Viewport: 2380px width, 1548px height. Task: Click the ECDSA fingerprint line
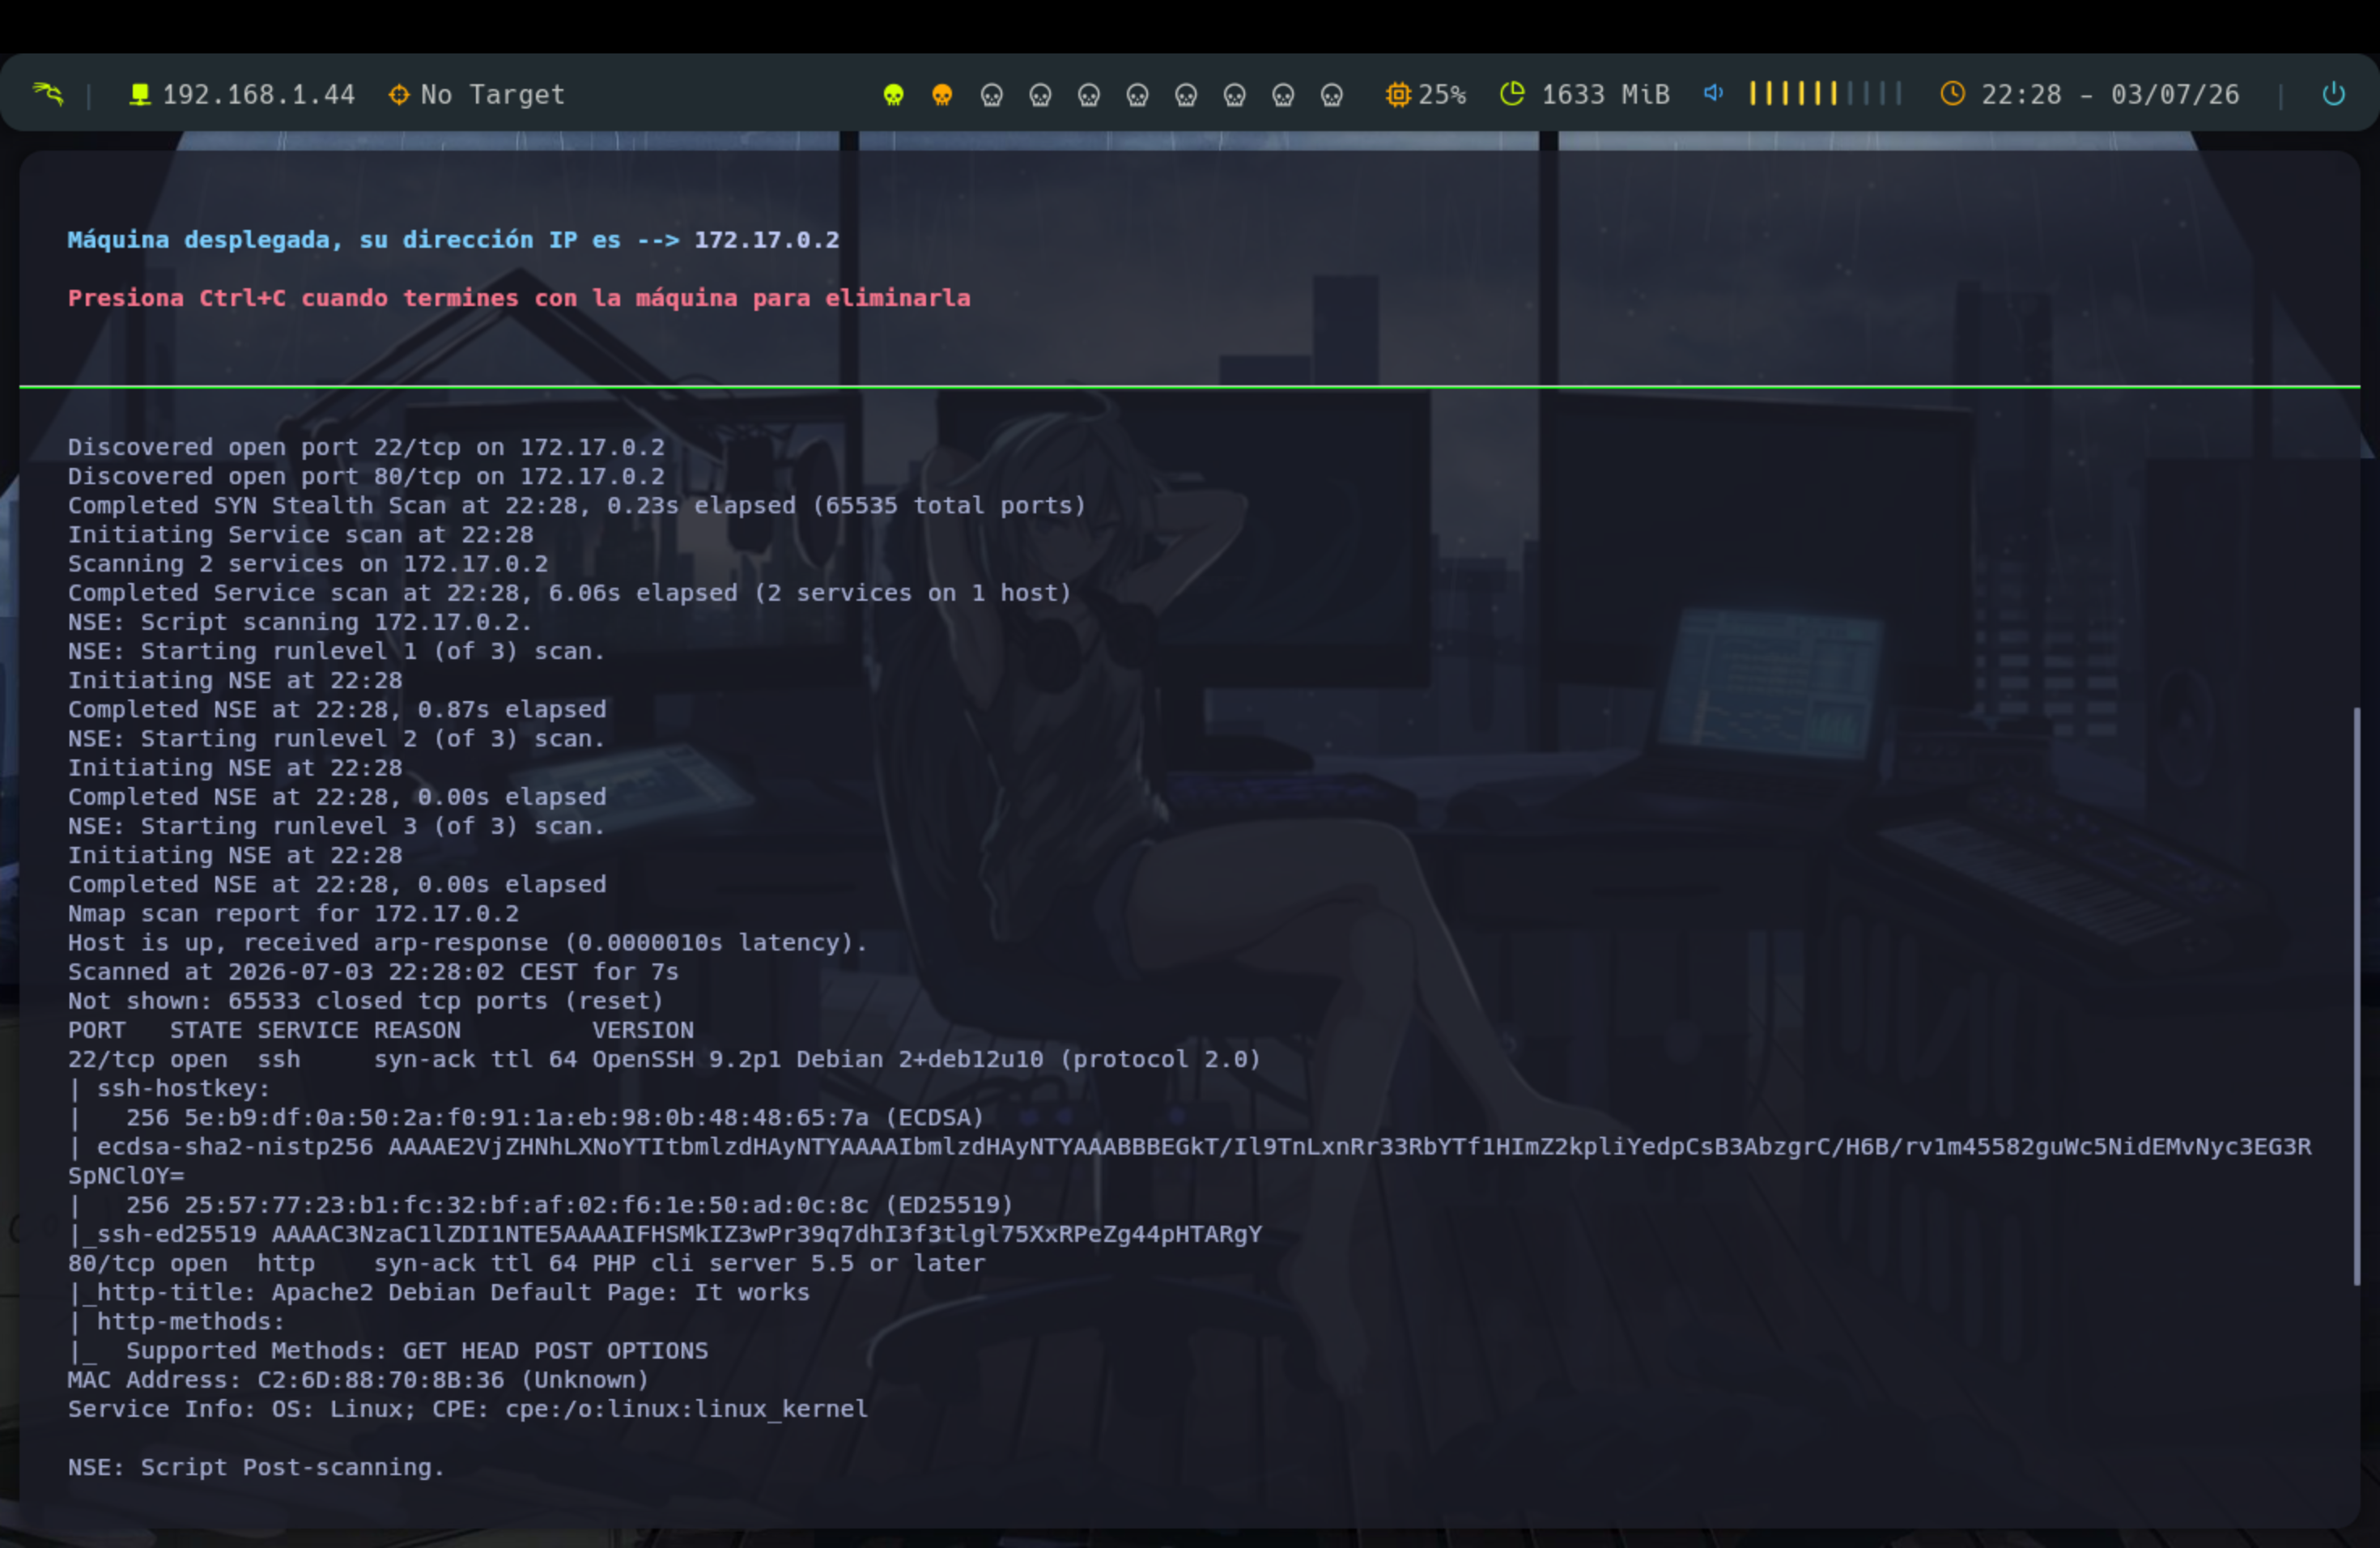coord(526,1117)
